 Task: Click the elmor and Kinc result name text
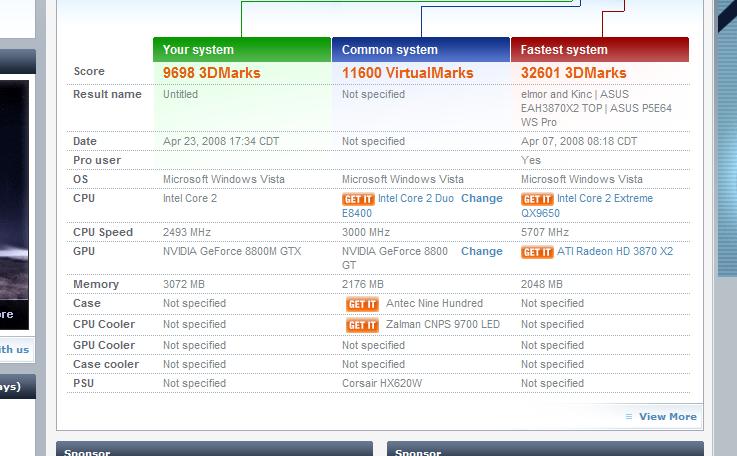(x=596, y=108)
